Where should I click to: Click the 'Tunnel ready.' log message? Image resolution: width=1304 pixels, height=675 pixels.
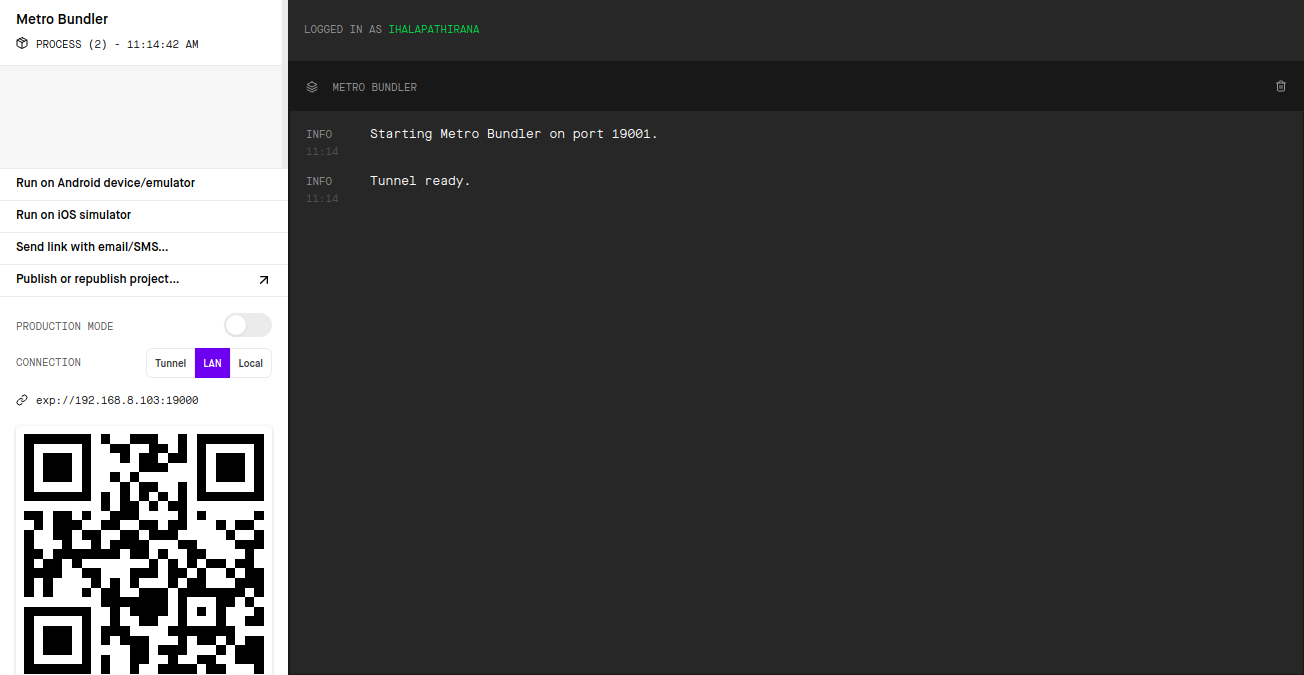tap(420, 181)
